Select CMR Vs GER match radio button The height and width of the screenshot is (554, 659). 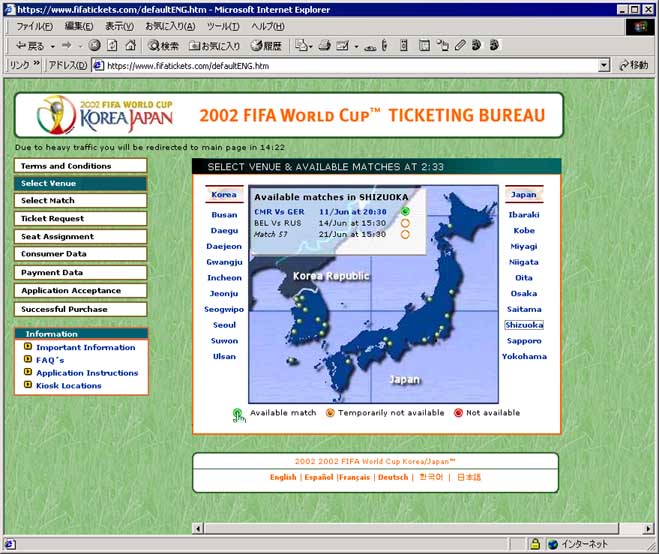[x=405, y=211]
